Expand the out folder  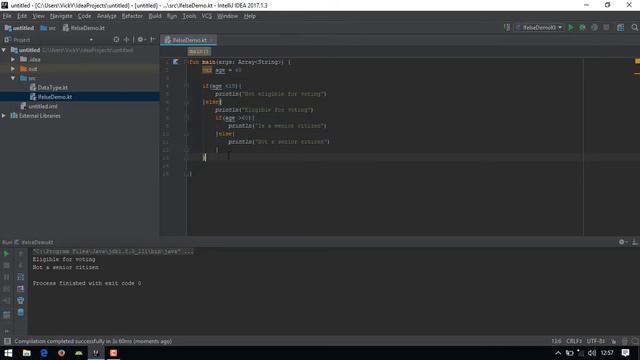pyautogui.click(x=13, y=69)
